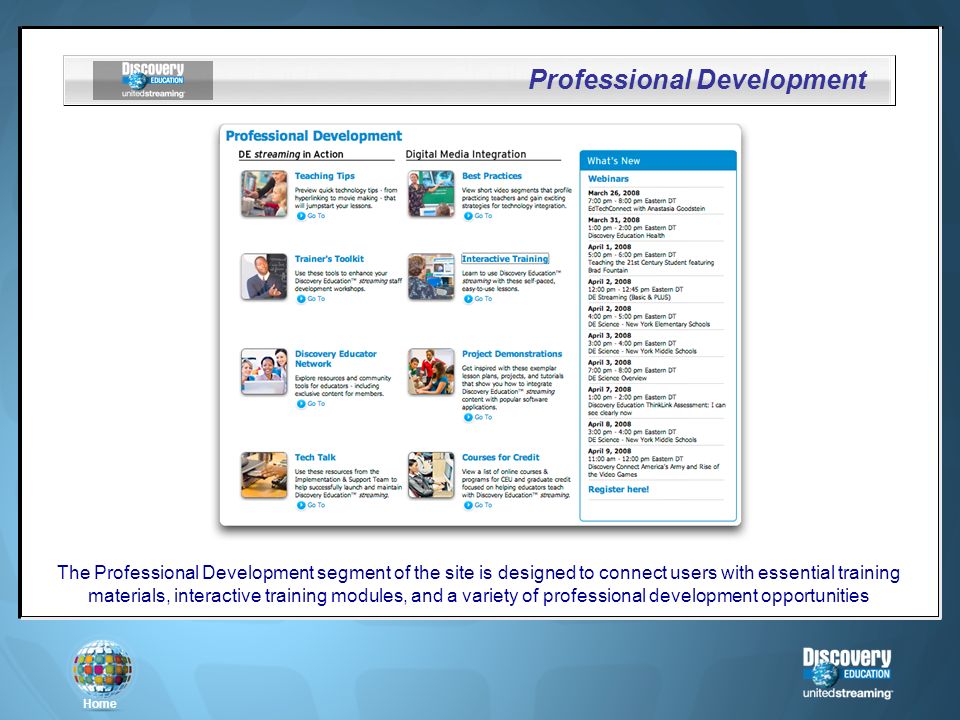Screen dimensions: 960x720
Task: Click the Digital Media Integration heading
Action: [x=466, y=154]
